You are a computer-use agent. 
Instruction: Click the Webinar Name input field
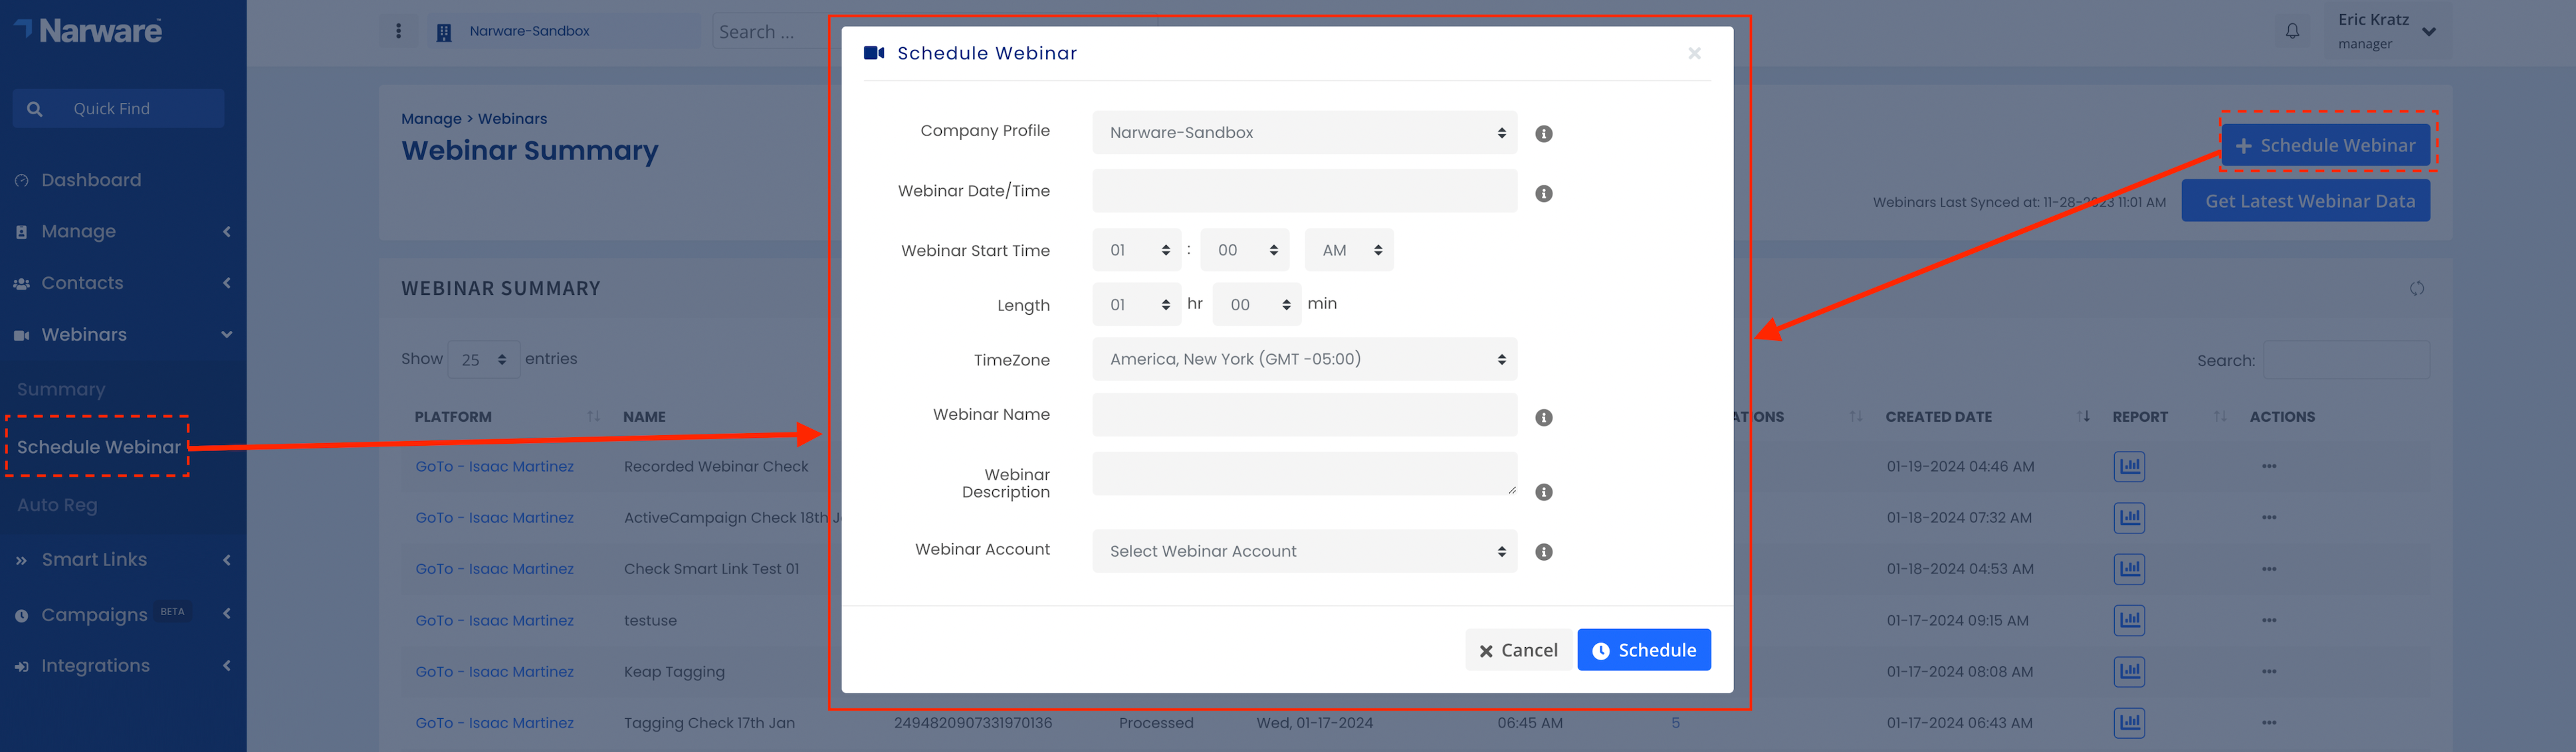(1304, 415)
